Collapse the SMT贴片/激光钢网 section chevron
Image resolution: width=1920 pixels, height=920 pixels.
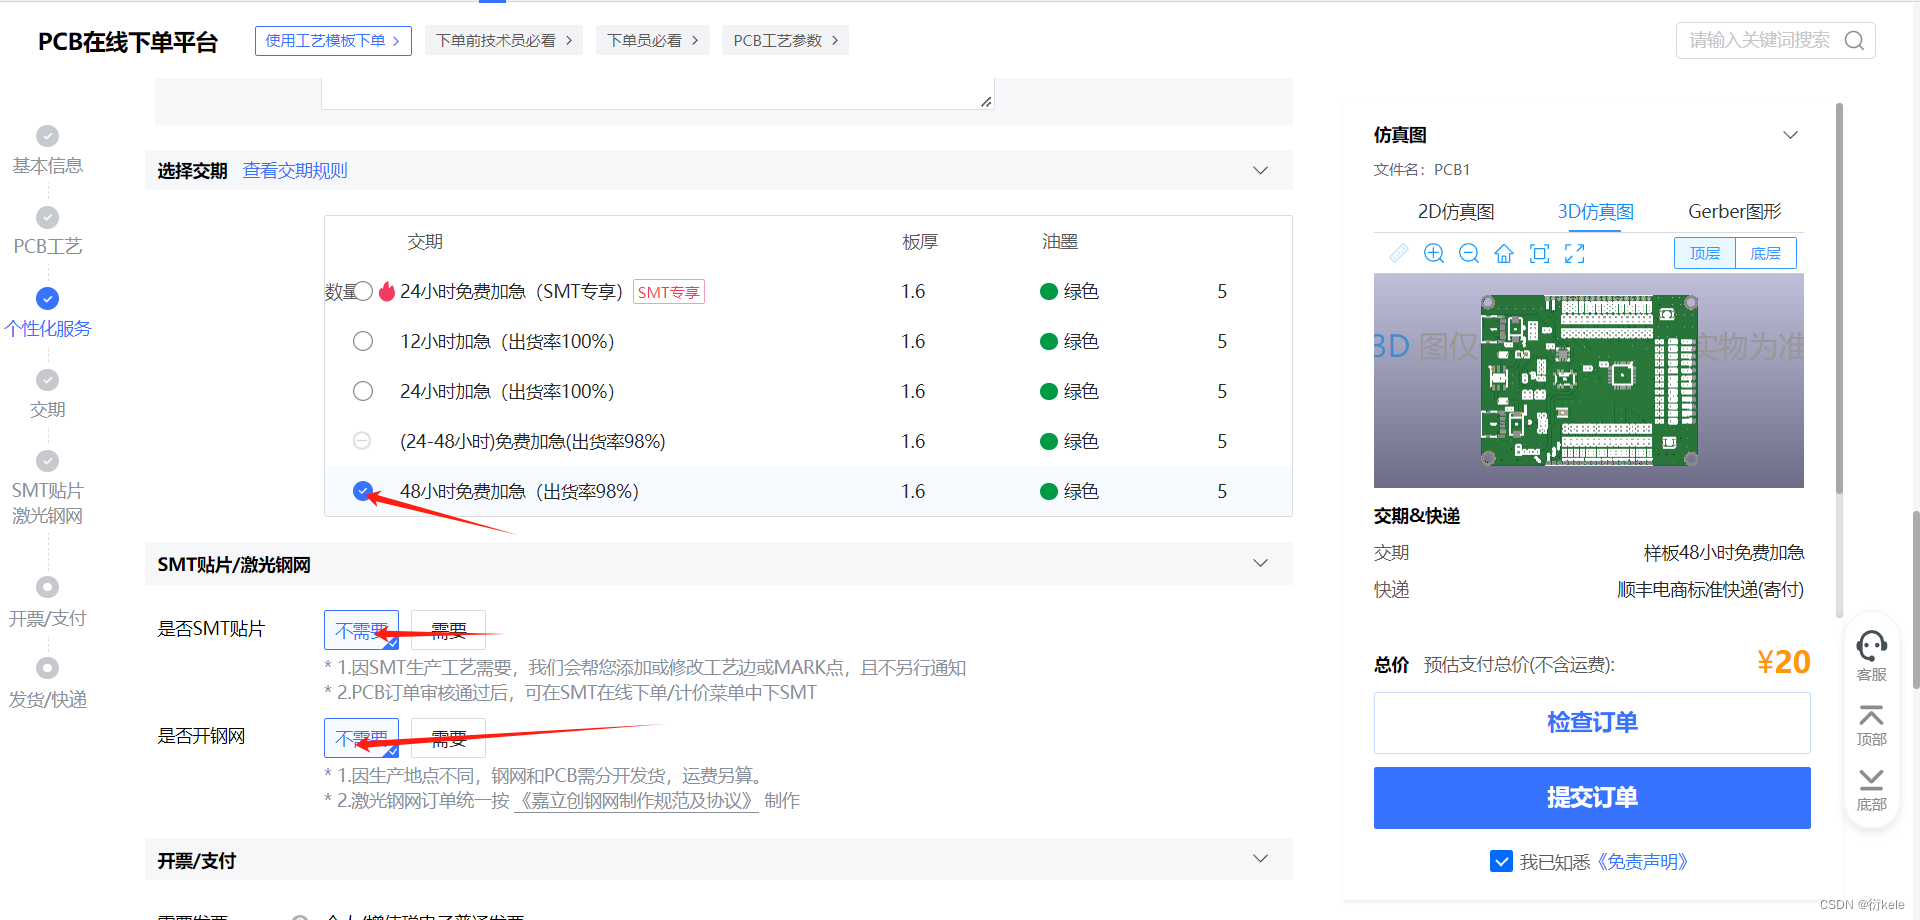coord(1261,563)
